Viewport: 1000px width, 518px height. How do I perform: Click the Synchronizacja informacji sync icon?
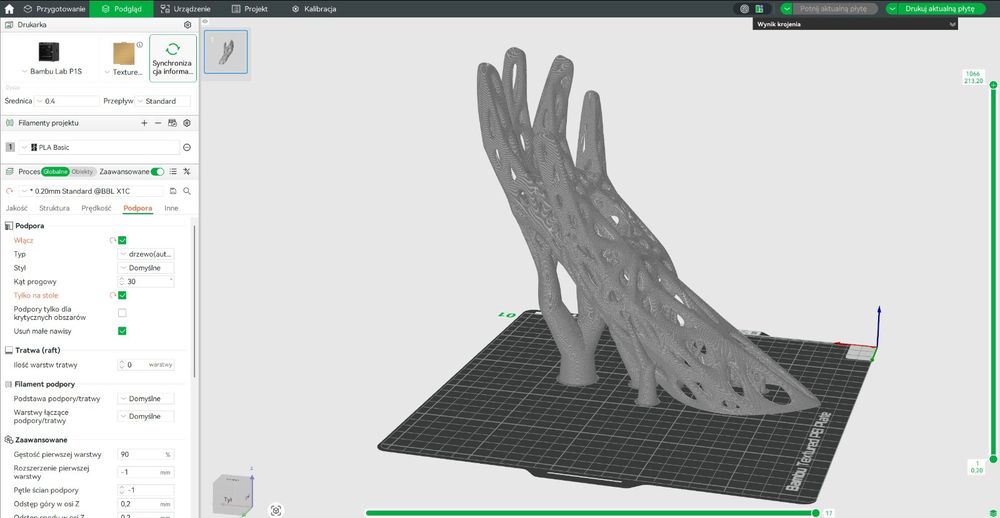click(x=172, y=49)
